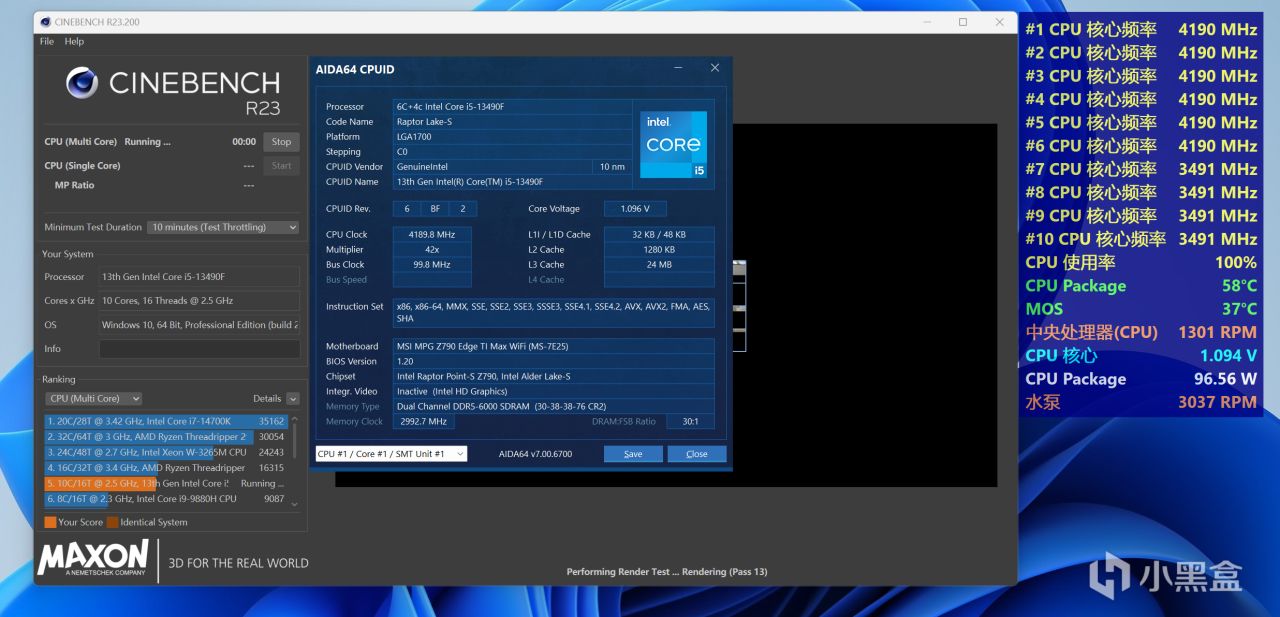Click the Memory Type DDR5-6000 value

pos(554,406)
